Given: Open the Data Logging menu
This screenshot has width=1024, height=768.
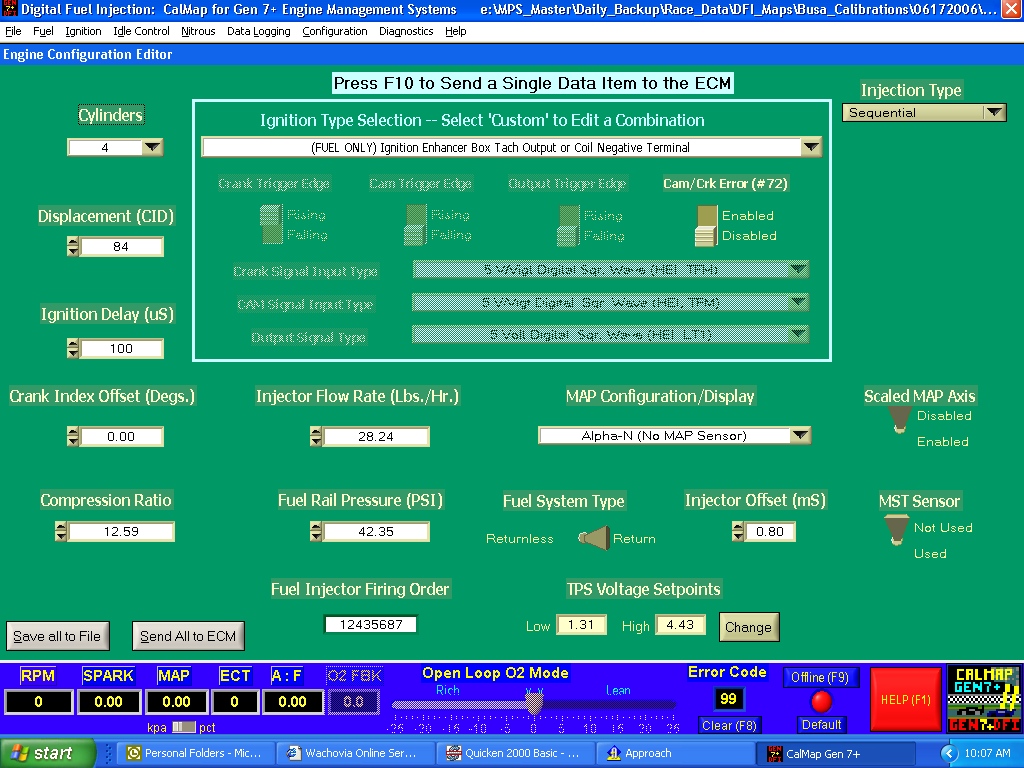Looking at the screenshot, I should point(259,31).
